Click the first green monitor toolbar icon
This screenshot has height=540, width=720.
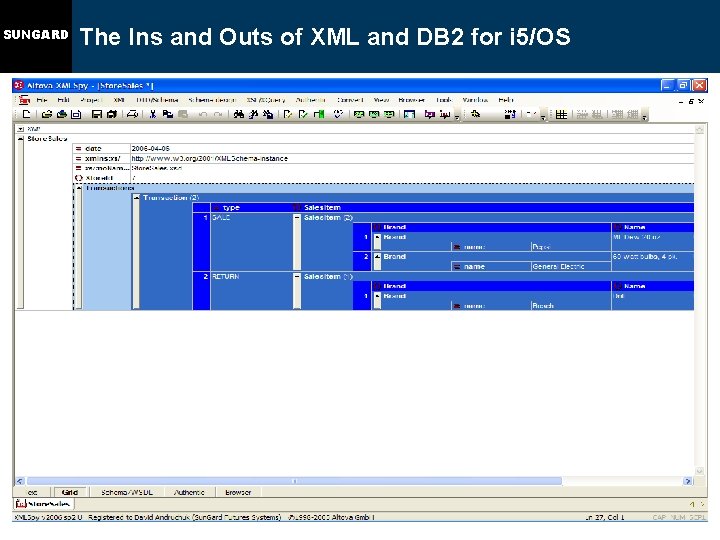click(359, 114)
